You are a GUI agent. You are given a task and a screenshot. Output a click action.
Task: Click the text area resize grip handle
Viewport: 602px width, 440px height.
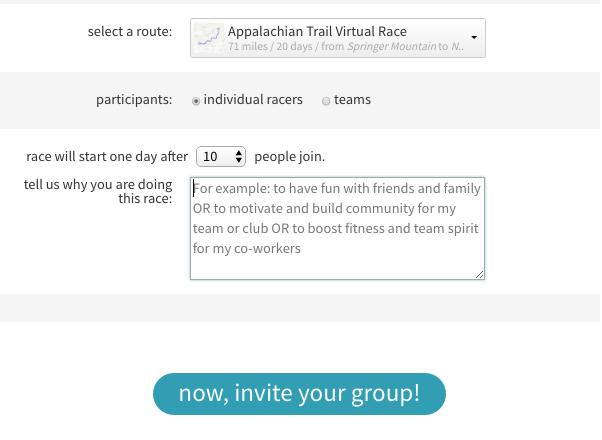[x=480, y=275]
